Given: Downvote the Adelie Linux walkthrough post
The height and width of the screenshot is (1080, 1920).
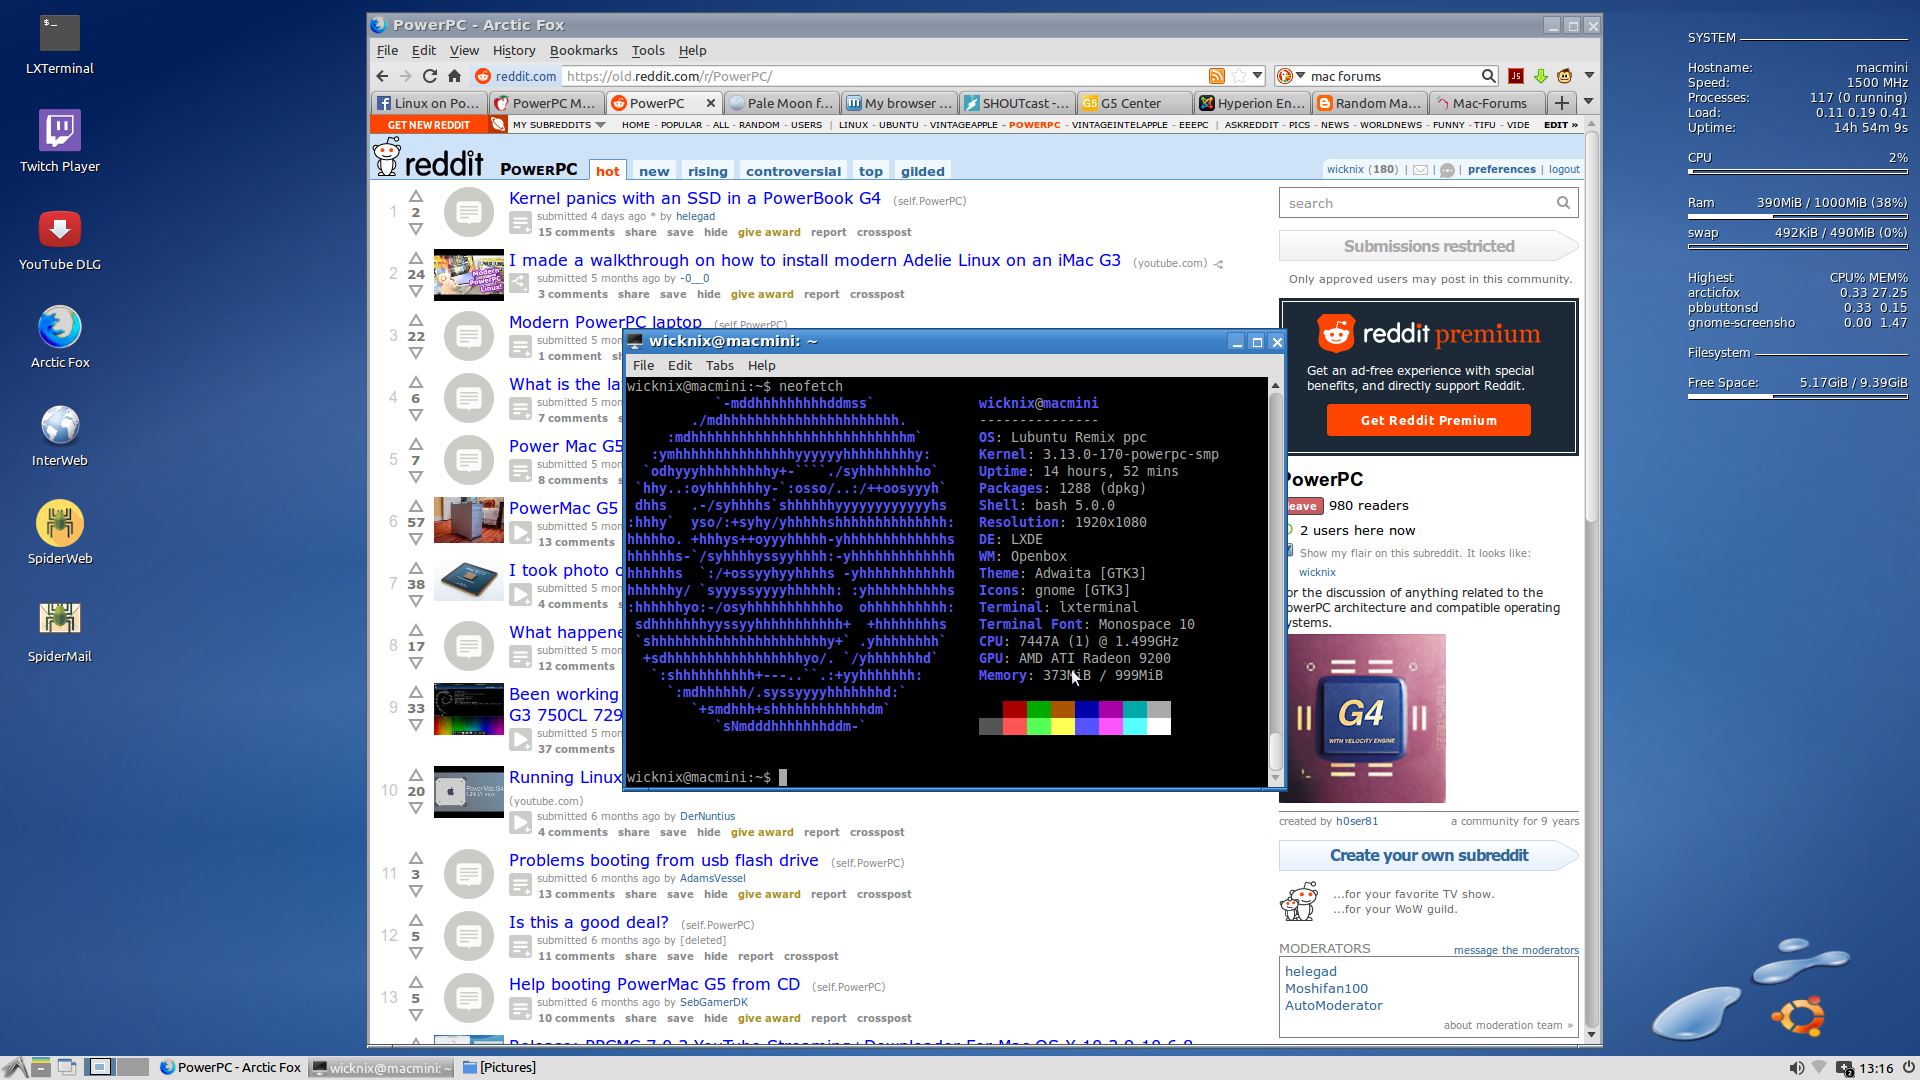Looking at the screenshot, I should click(x=416, y=291).
